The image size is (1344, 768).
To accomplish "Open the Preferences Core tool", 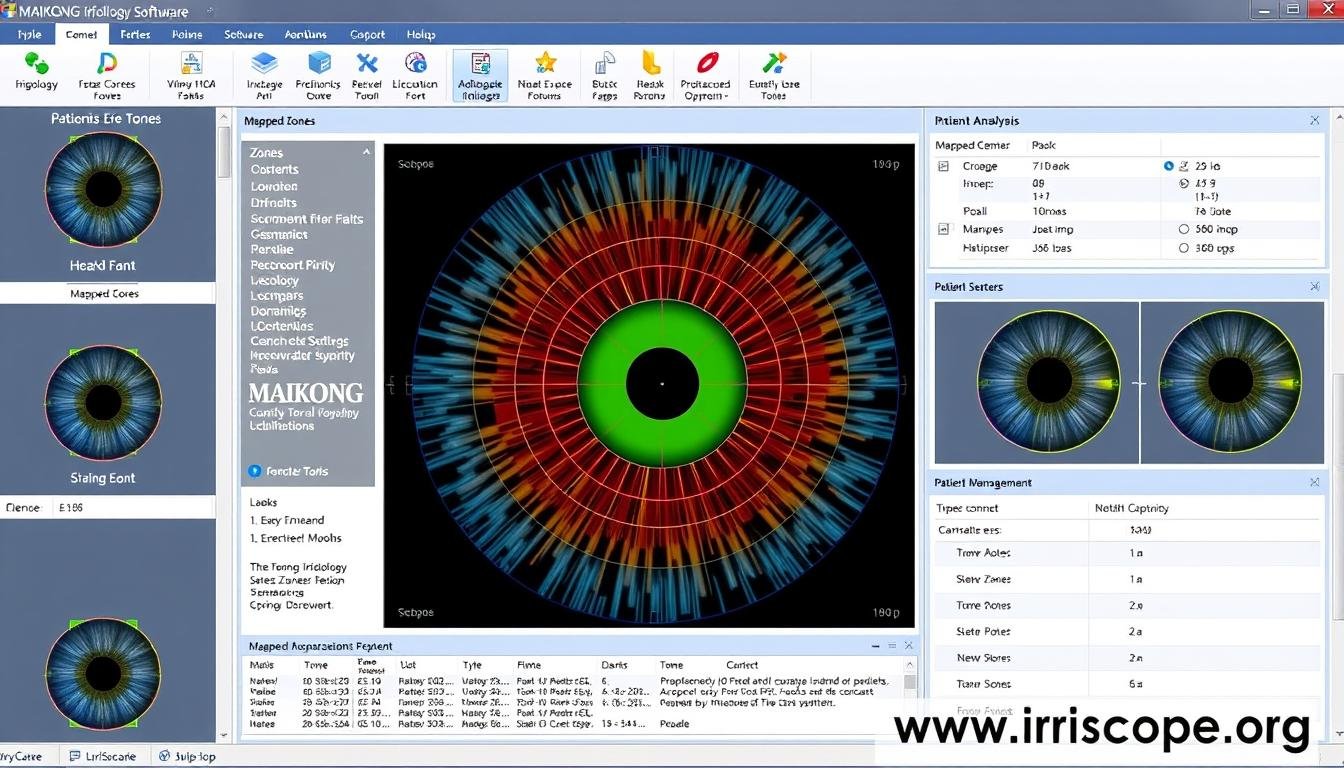I will 318,70.
